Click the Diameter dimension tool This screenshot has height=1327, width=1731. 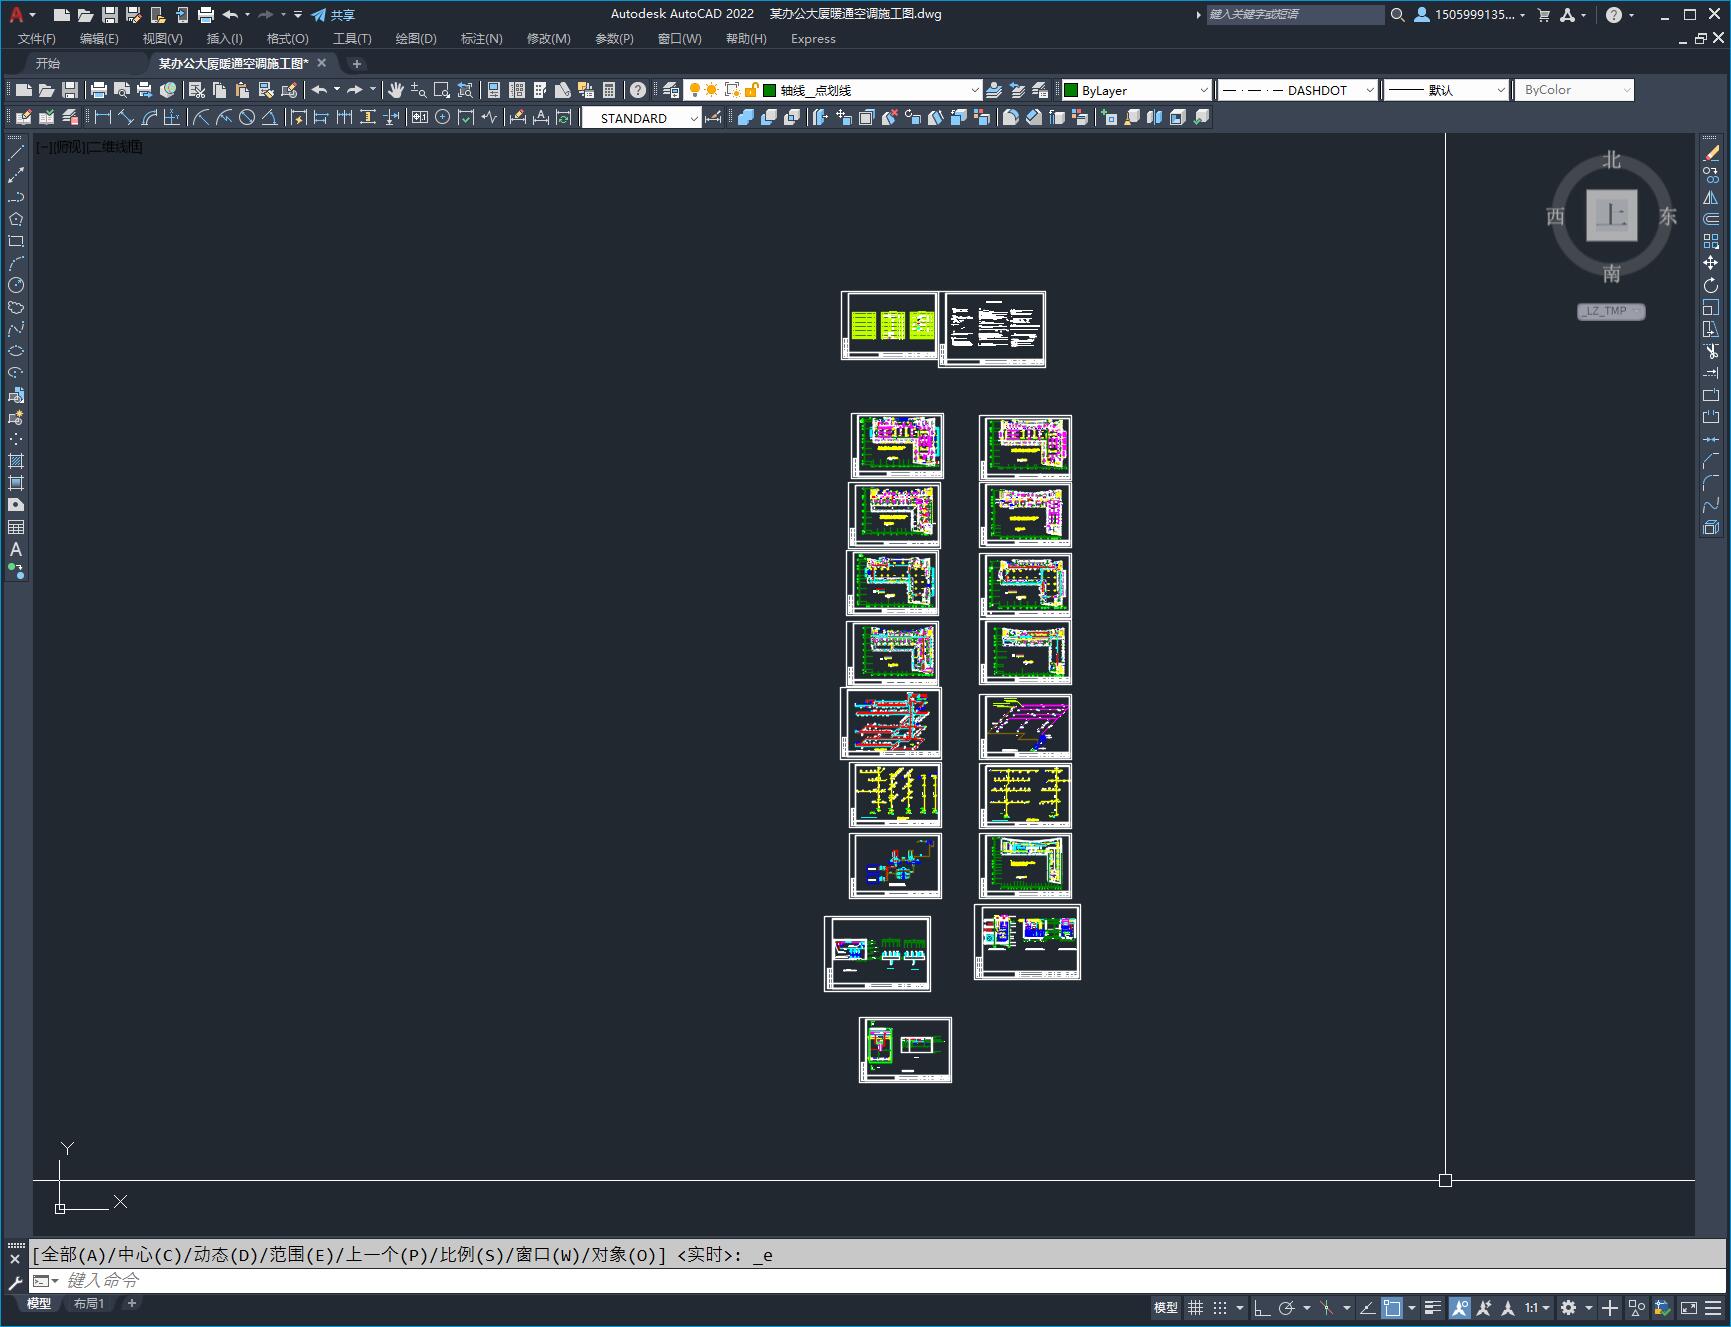247,117
